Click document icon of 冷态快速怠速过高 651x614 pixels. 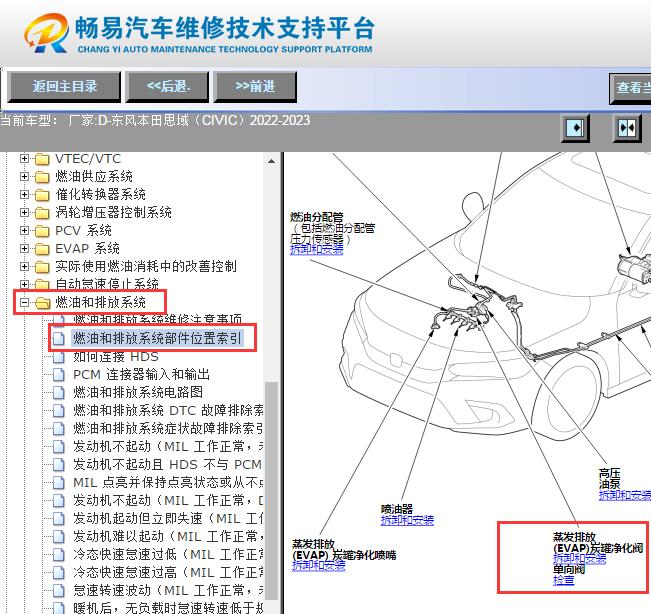click(59, 572)
